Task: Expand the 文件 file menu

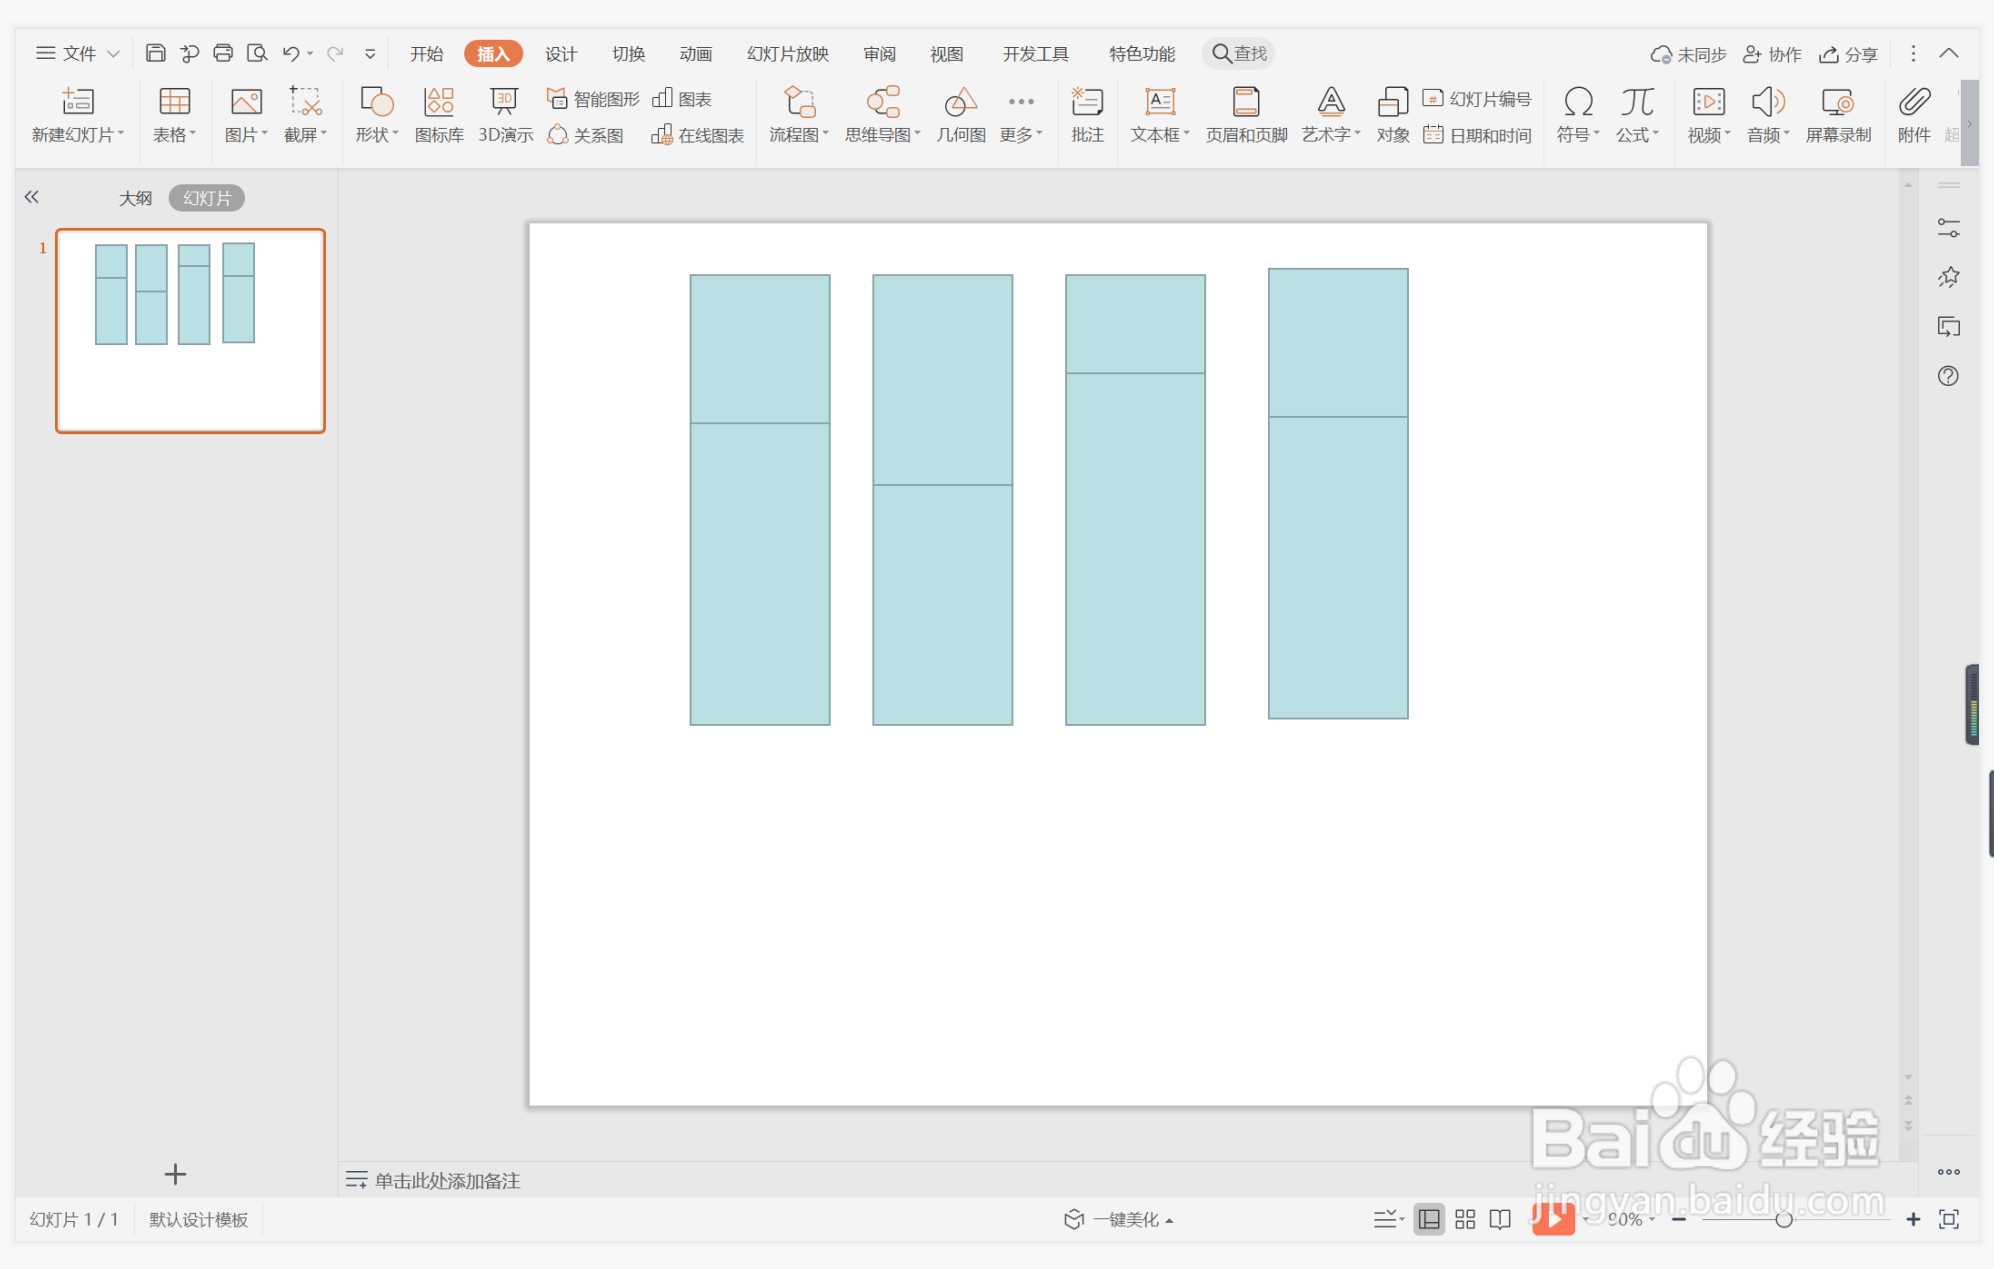Action: (x=78, y=53)
